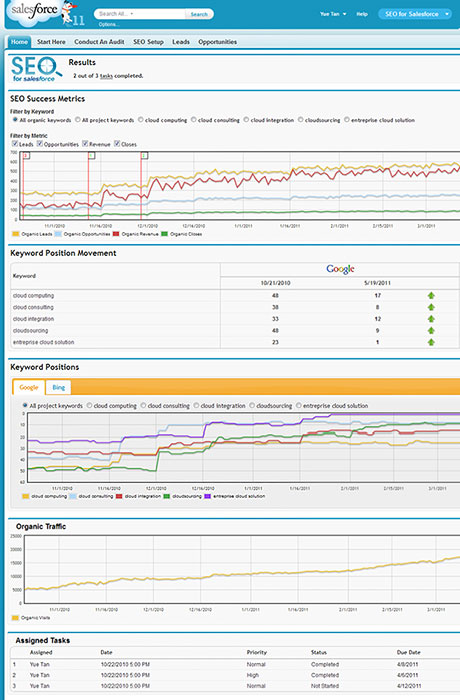Open the Opportunities tab
This screenshot has height=700, width=460.
(x=217, y=42)
